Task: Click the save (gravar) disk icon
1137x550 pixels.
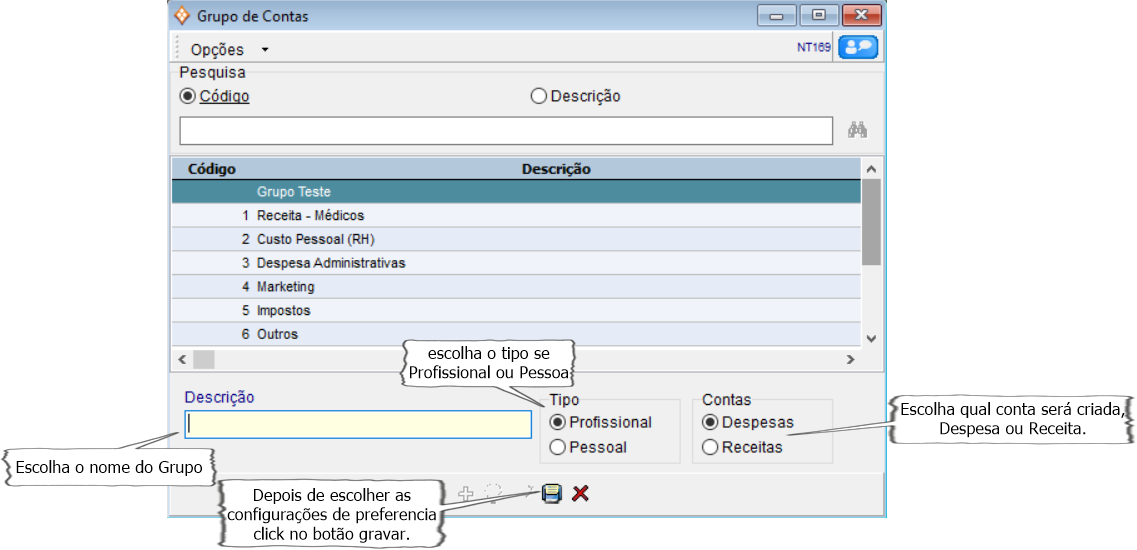Action: pyautogui.click(x=551, y=493)
